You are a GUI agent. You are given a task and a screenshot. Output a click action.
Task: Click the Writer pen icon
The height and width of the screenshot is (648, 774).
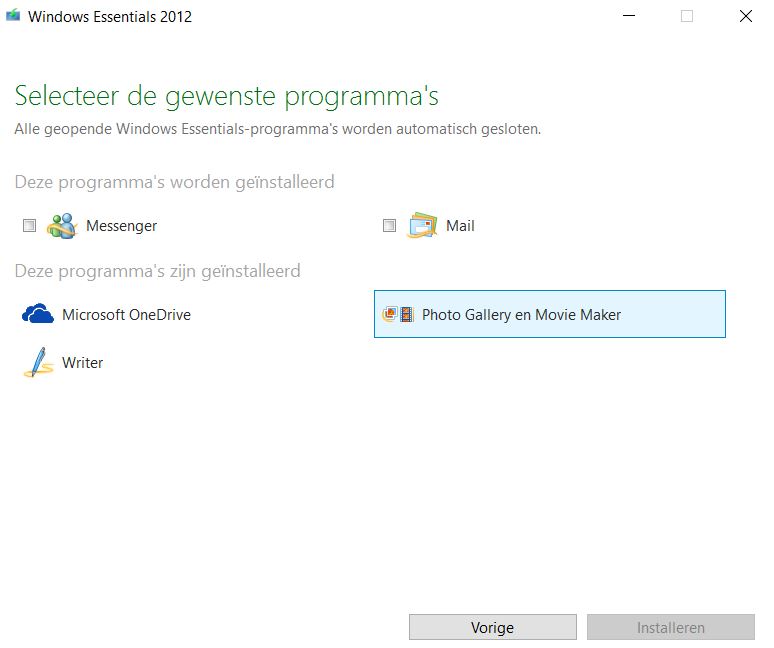39,363
